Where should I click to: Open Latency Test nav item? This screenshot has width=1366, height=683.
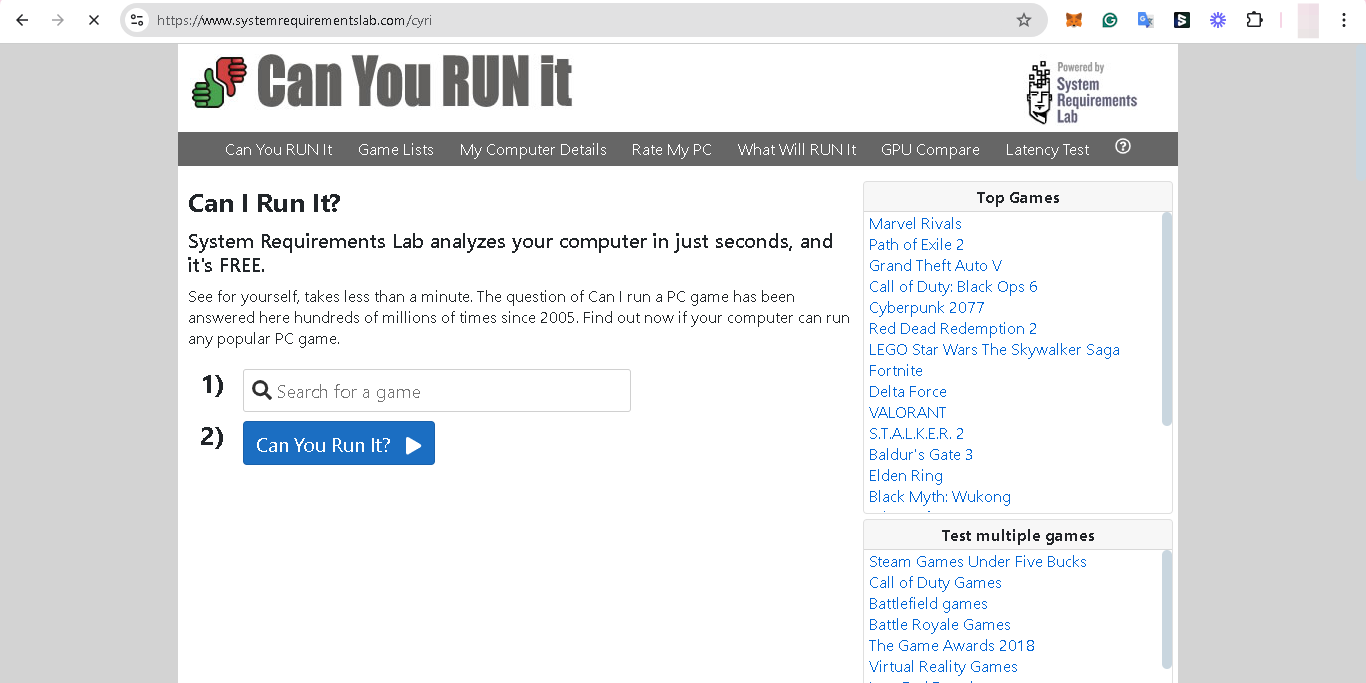click(x=1047, y=150)
